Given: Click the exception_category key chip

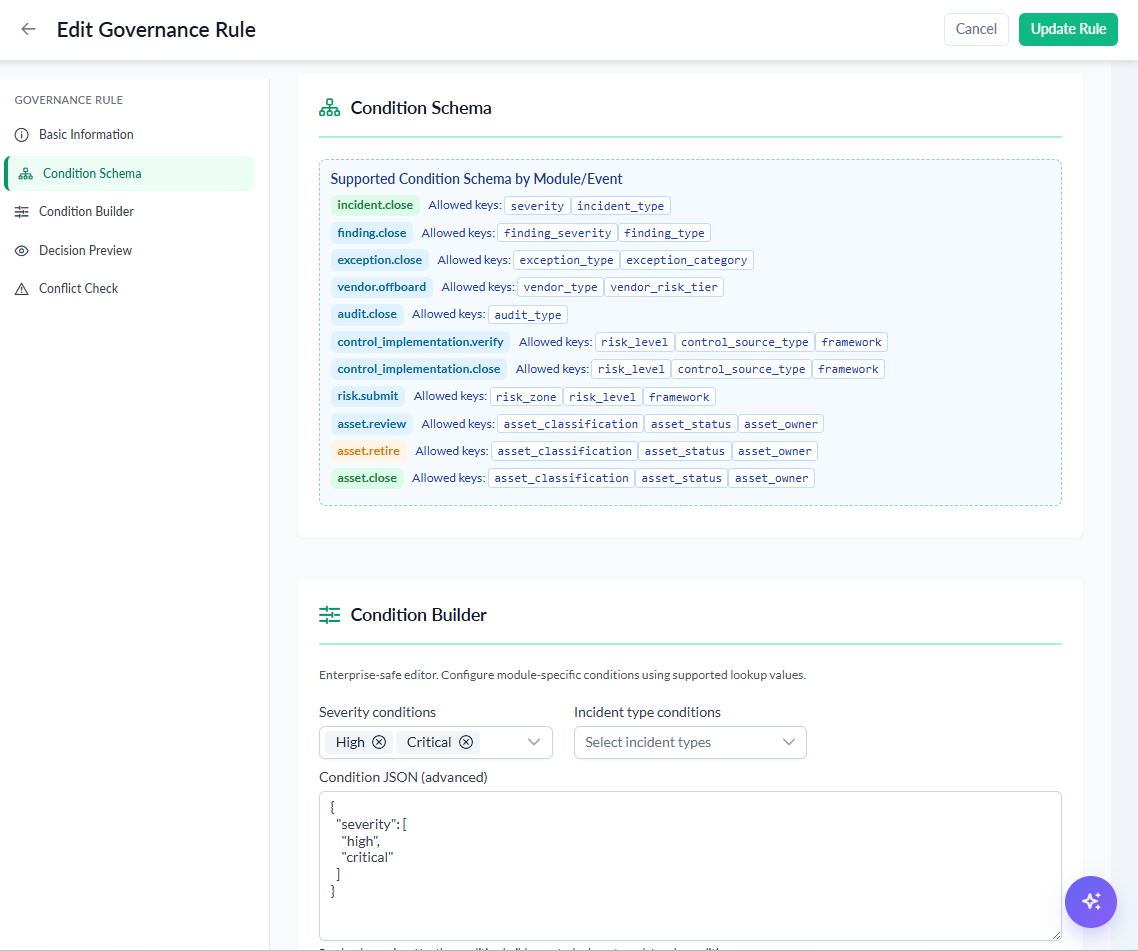Looking at the screenshot, I should click(687, 260).
